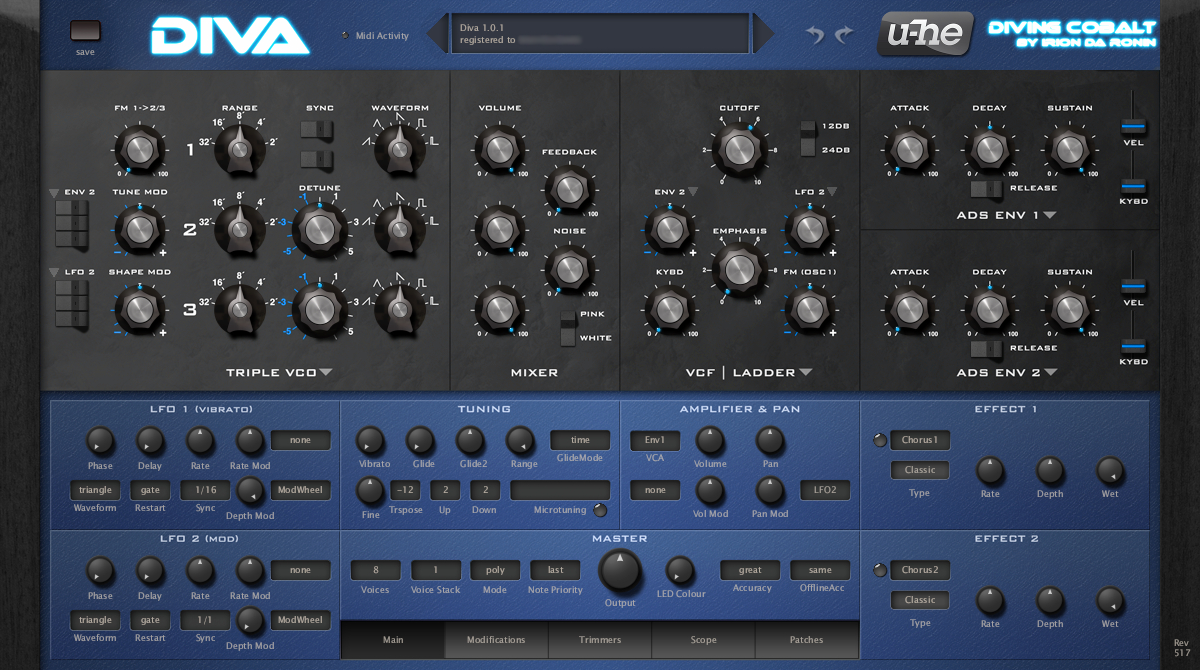Image resolution: width=1200 pixels, height=670 pixels.
Task: Click the Note Priority last selector
Action: coord(555,570)
